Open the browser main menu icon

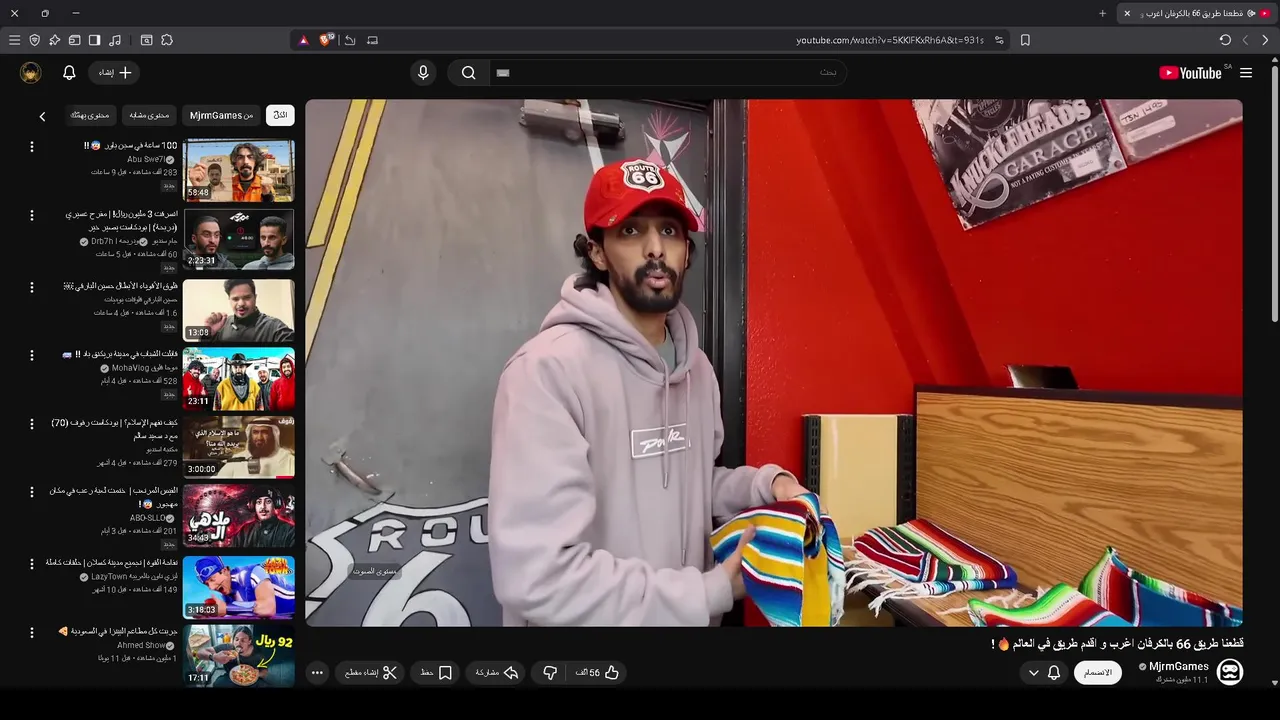coord(14,40)
